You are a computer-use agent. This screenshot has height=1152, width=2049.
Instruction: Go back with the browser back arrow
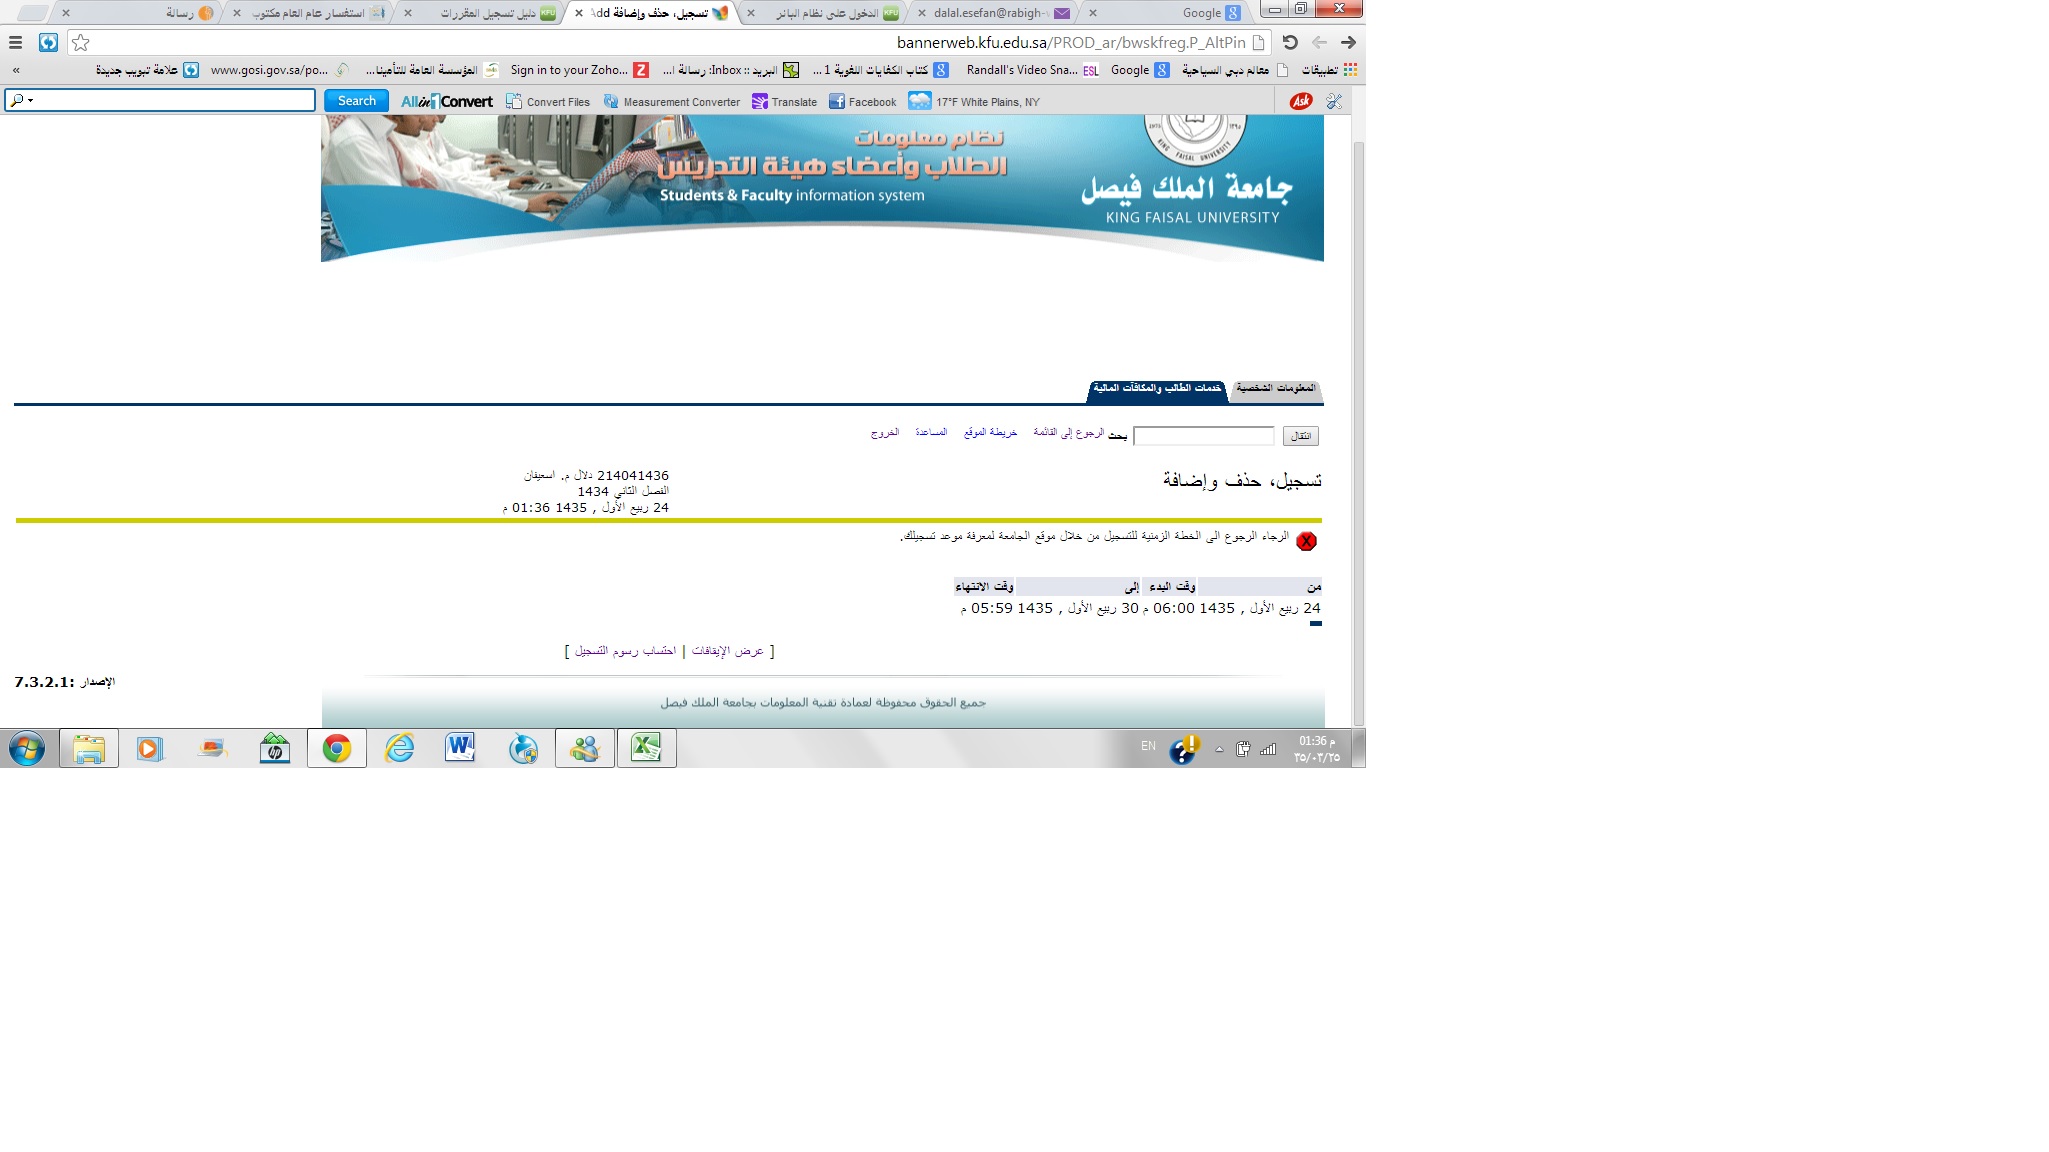tap(1319, 43)
